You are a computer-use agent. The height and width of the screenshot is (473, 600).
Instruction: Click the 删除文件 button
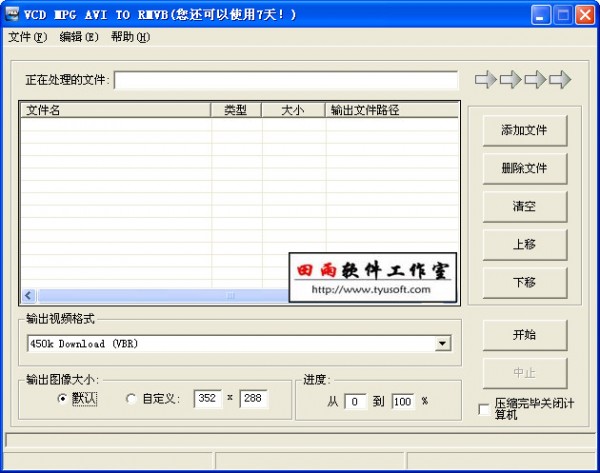pos(525,168)
